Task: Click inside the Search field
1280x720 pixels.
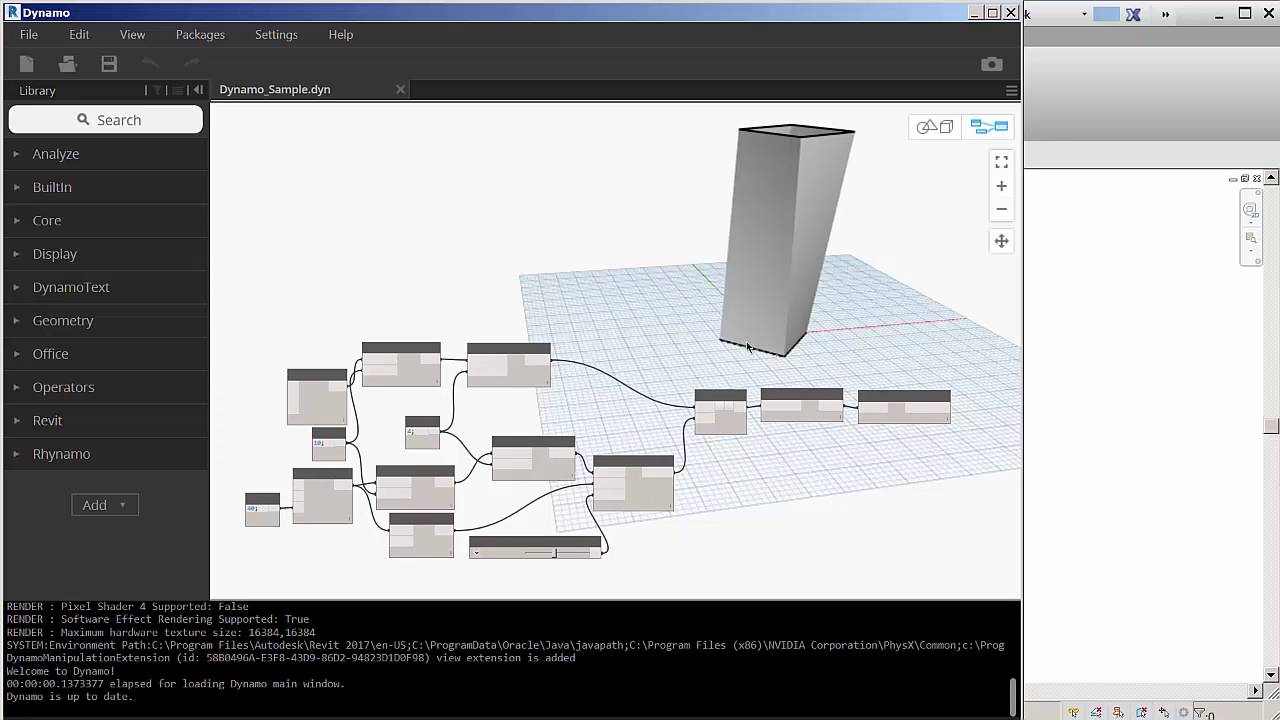Action: 105,119
